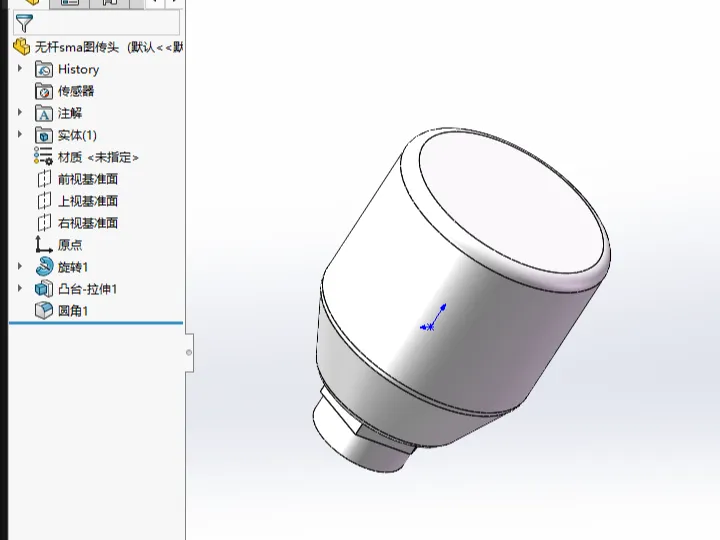The height and width of the screenshot is (540, 720).
Task: Click the 实体(1) solid bodies icon
Action: pos(44,135)
